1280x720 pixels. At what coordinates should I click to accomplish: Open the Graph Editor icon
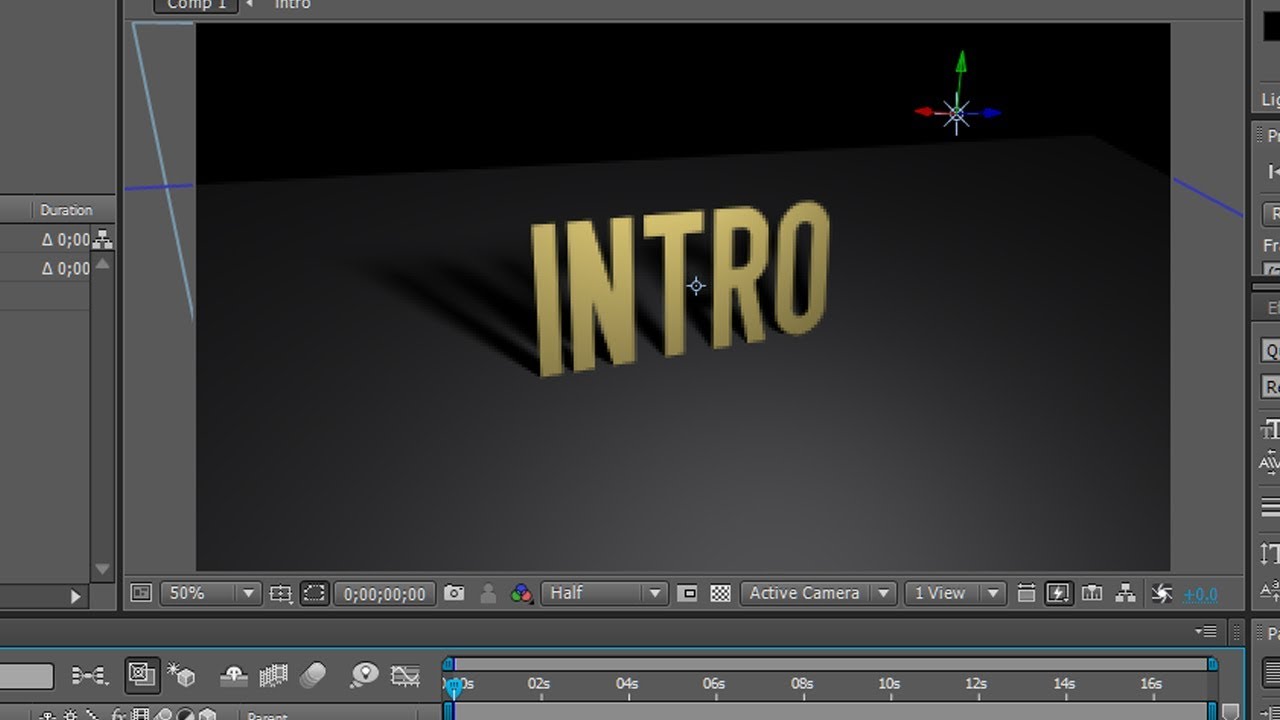(x=405, y=677)
